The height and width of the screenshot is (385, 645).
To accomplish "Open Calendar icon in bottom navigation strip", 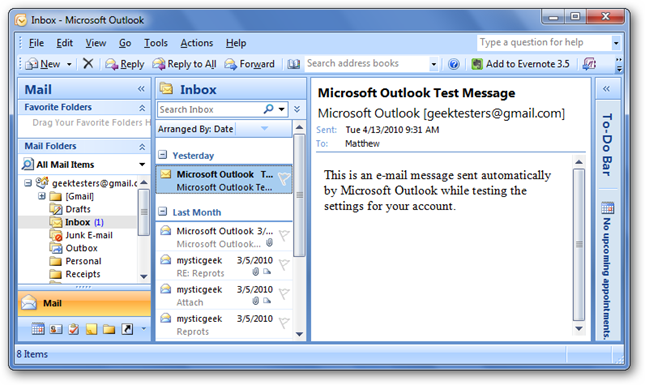I will click(38, 329).
